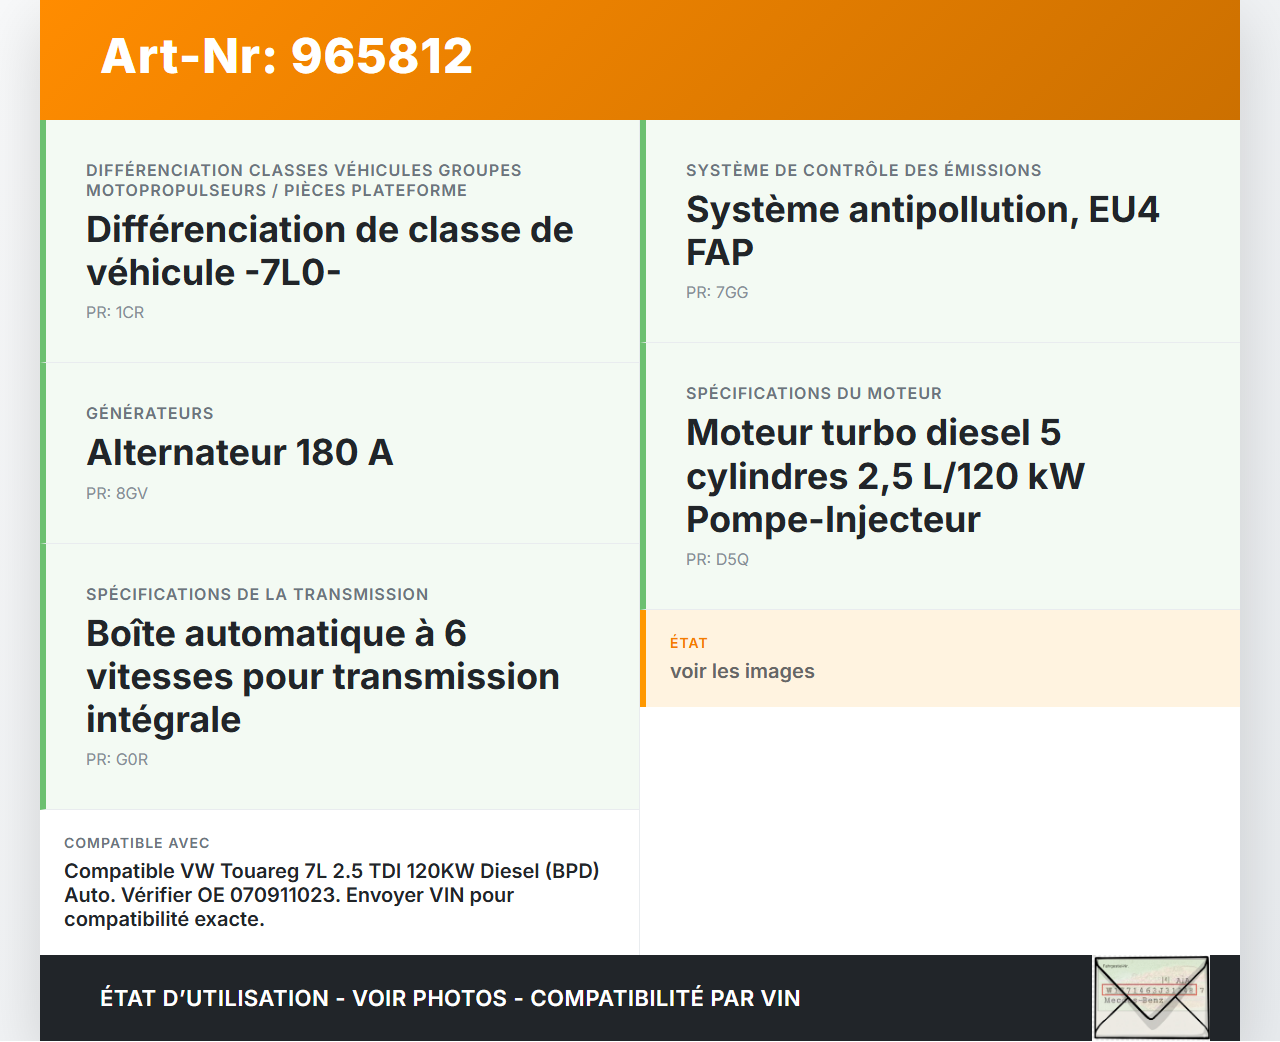The image size is (1280, 1042).
Task: Click 'SYSTÈME DE CONTRÔLE DES ÉMISSIONS' label
Action: point(864,170)
